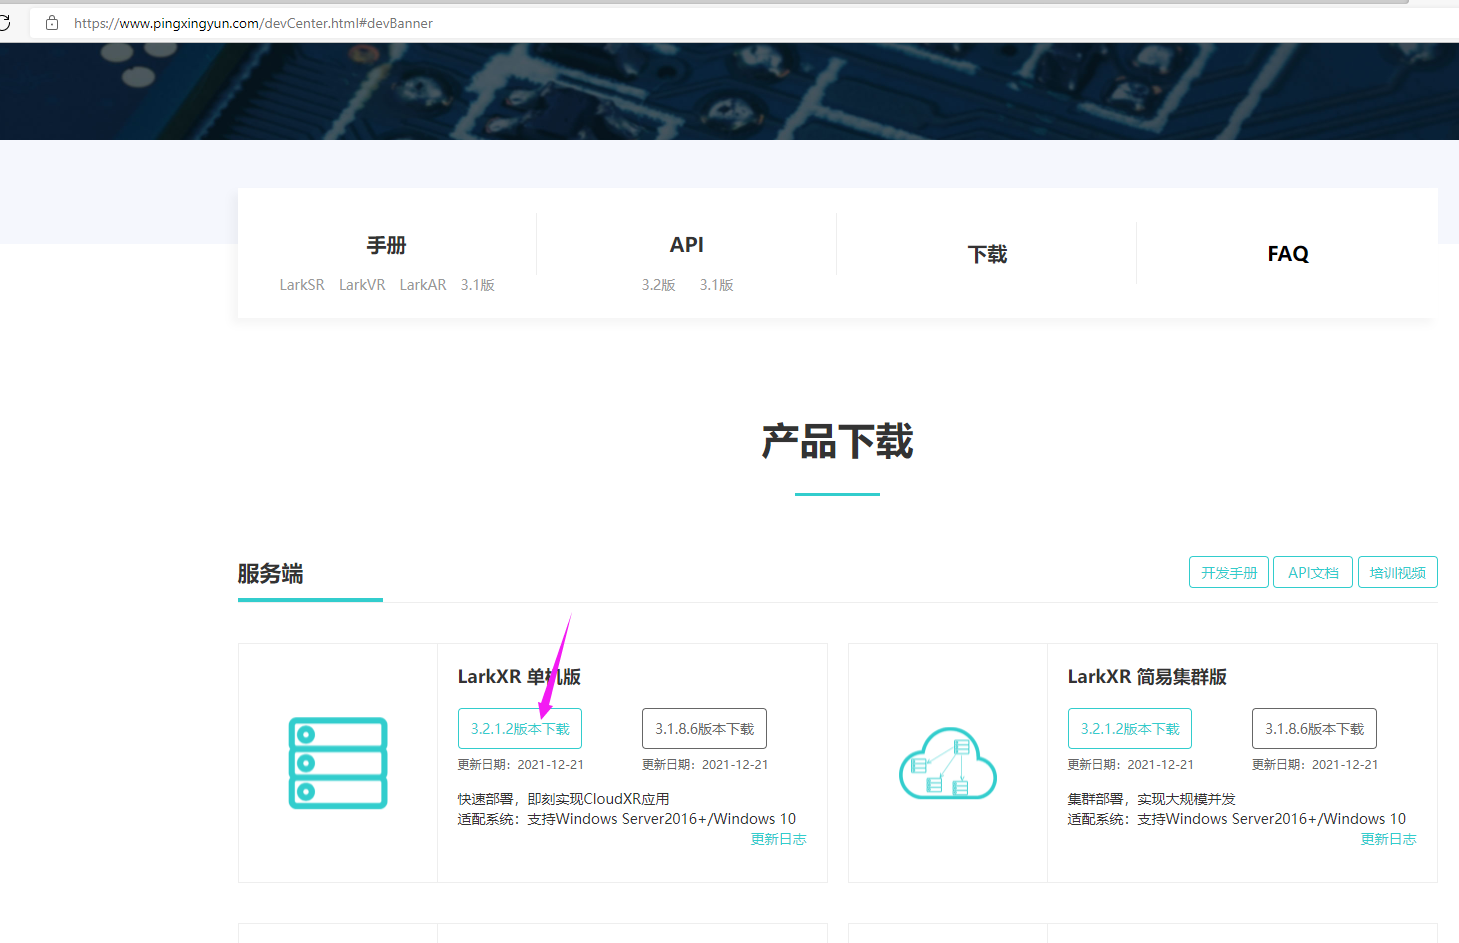The height and width of the screenshot is (943, 1459).
Task: Open 更新日志 link in LarkXR 单机版 card
Action: pyautogui.click(x=778, y=839)
